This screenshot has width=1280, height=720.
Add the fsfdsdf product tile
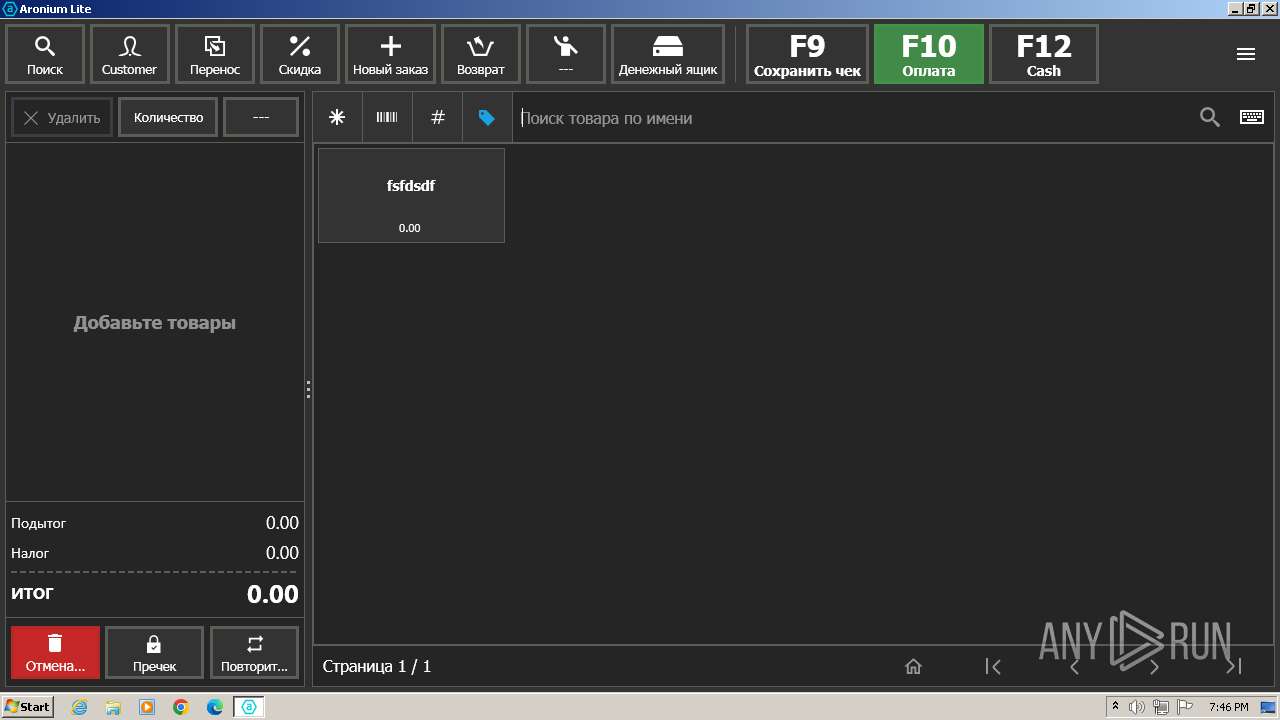coord(411,195)
